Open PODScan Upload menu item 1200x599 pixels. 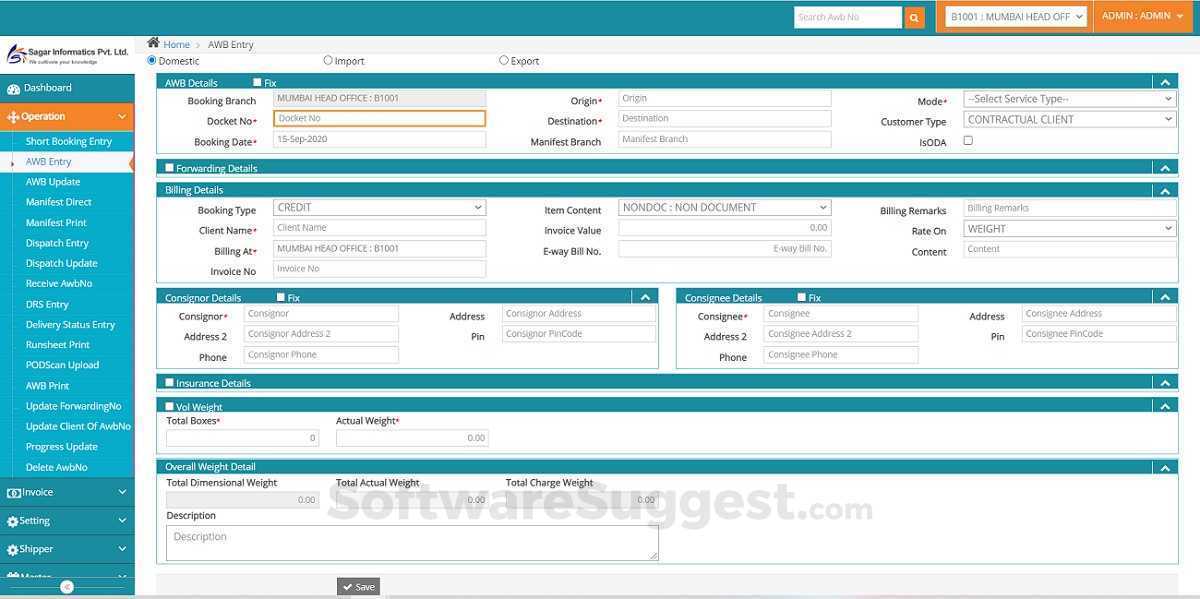click(x=62, y=365)
